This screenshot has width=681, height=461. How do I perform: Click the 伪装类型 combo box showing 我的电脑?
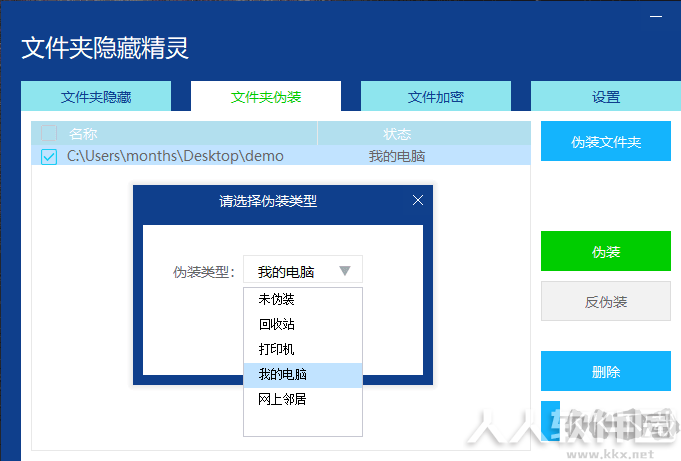pos(303,271)
